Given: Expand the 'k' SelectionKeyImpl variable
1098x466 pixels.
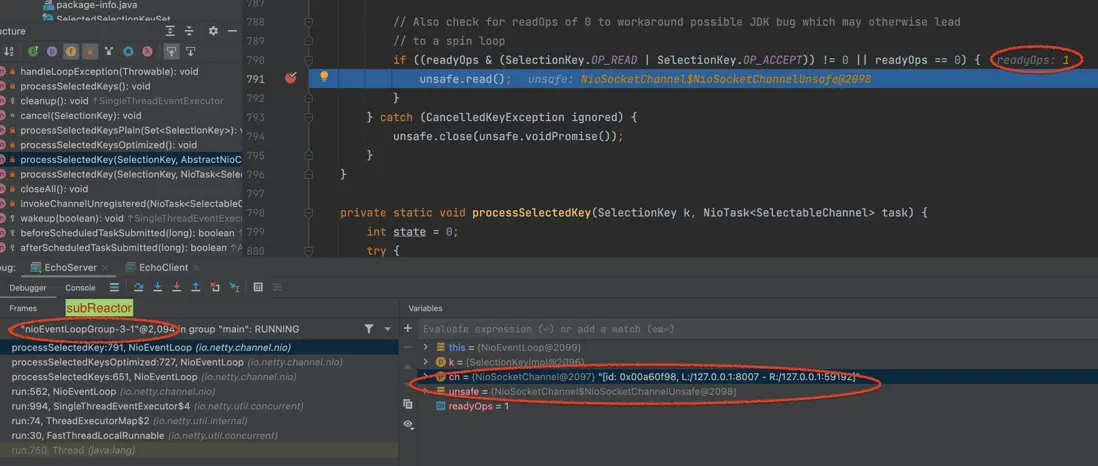Looking at the screenshot, I should pos(426,362).
